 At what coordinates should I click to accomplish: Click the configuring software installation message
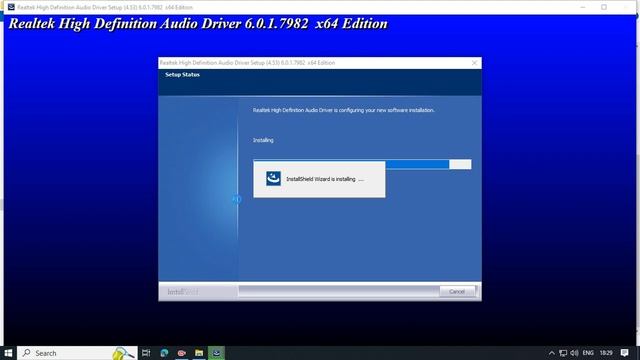343,110
